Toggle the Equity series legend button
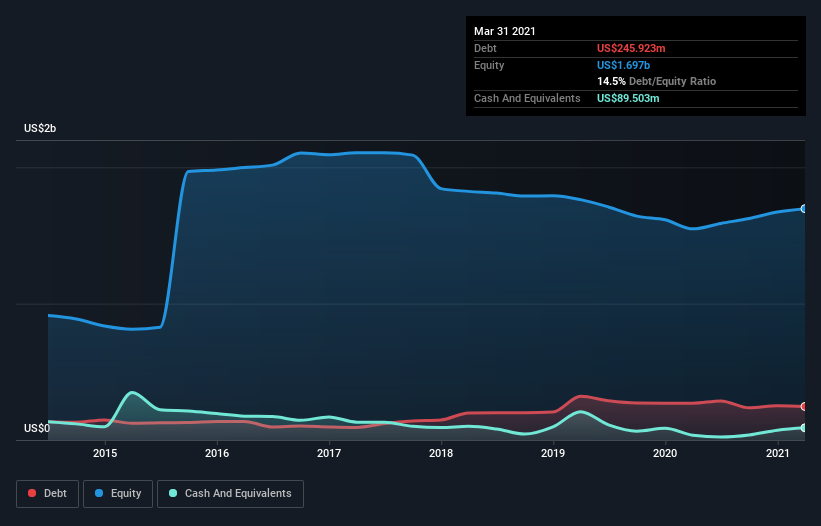 pyautogui.click(x=118, y=494)
